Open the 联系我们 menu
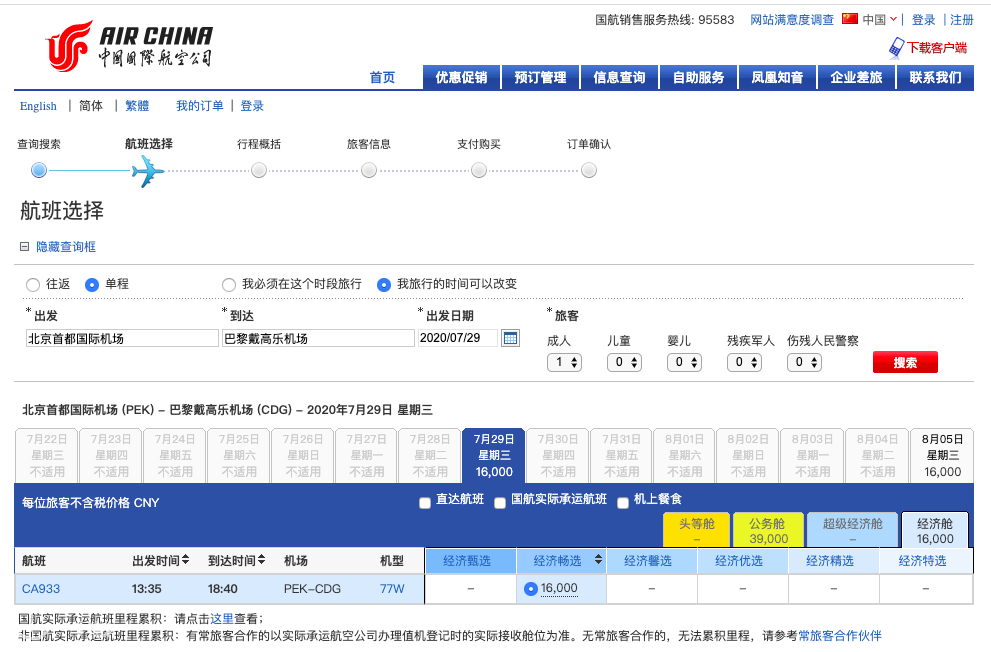991x652 pixels. coord(935,78)
